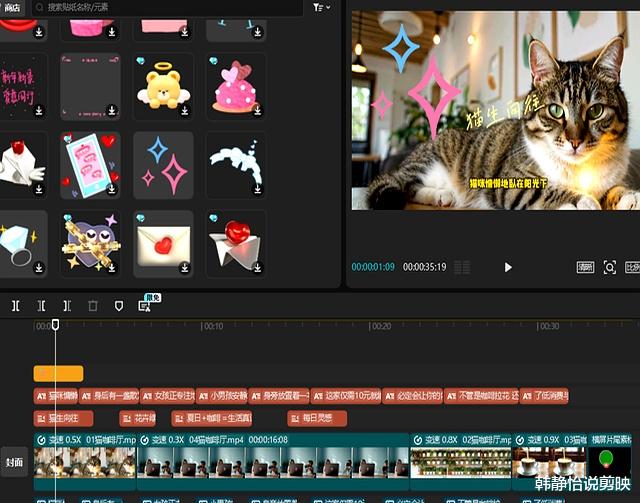Select the blue and pink sparkle stars sticker
The width and height of the screenshot is (640, 503).
pyautogui.click(x=164, y=165)
